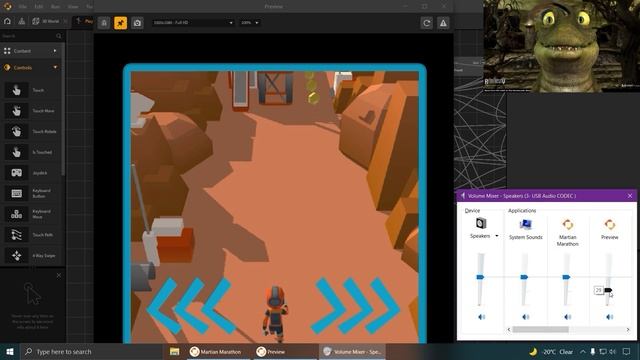Open the Windows Start menu
Image resolution: width=640 pixels, height=360 pixels.
click(x=10, y=351)
